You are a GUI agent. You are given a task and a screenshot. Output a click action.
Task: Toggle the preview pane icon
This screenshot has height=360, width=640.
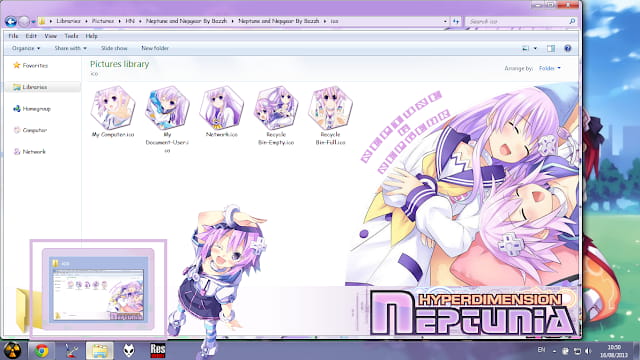pyautogui.click(x=551, y=48)
